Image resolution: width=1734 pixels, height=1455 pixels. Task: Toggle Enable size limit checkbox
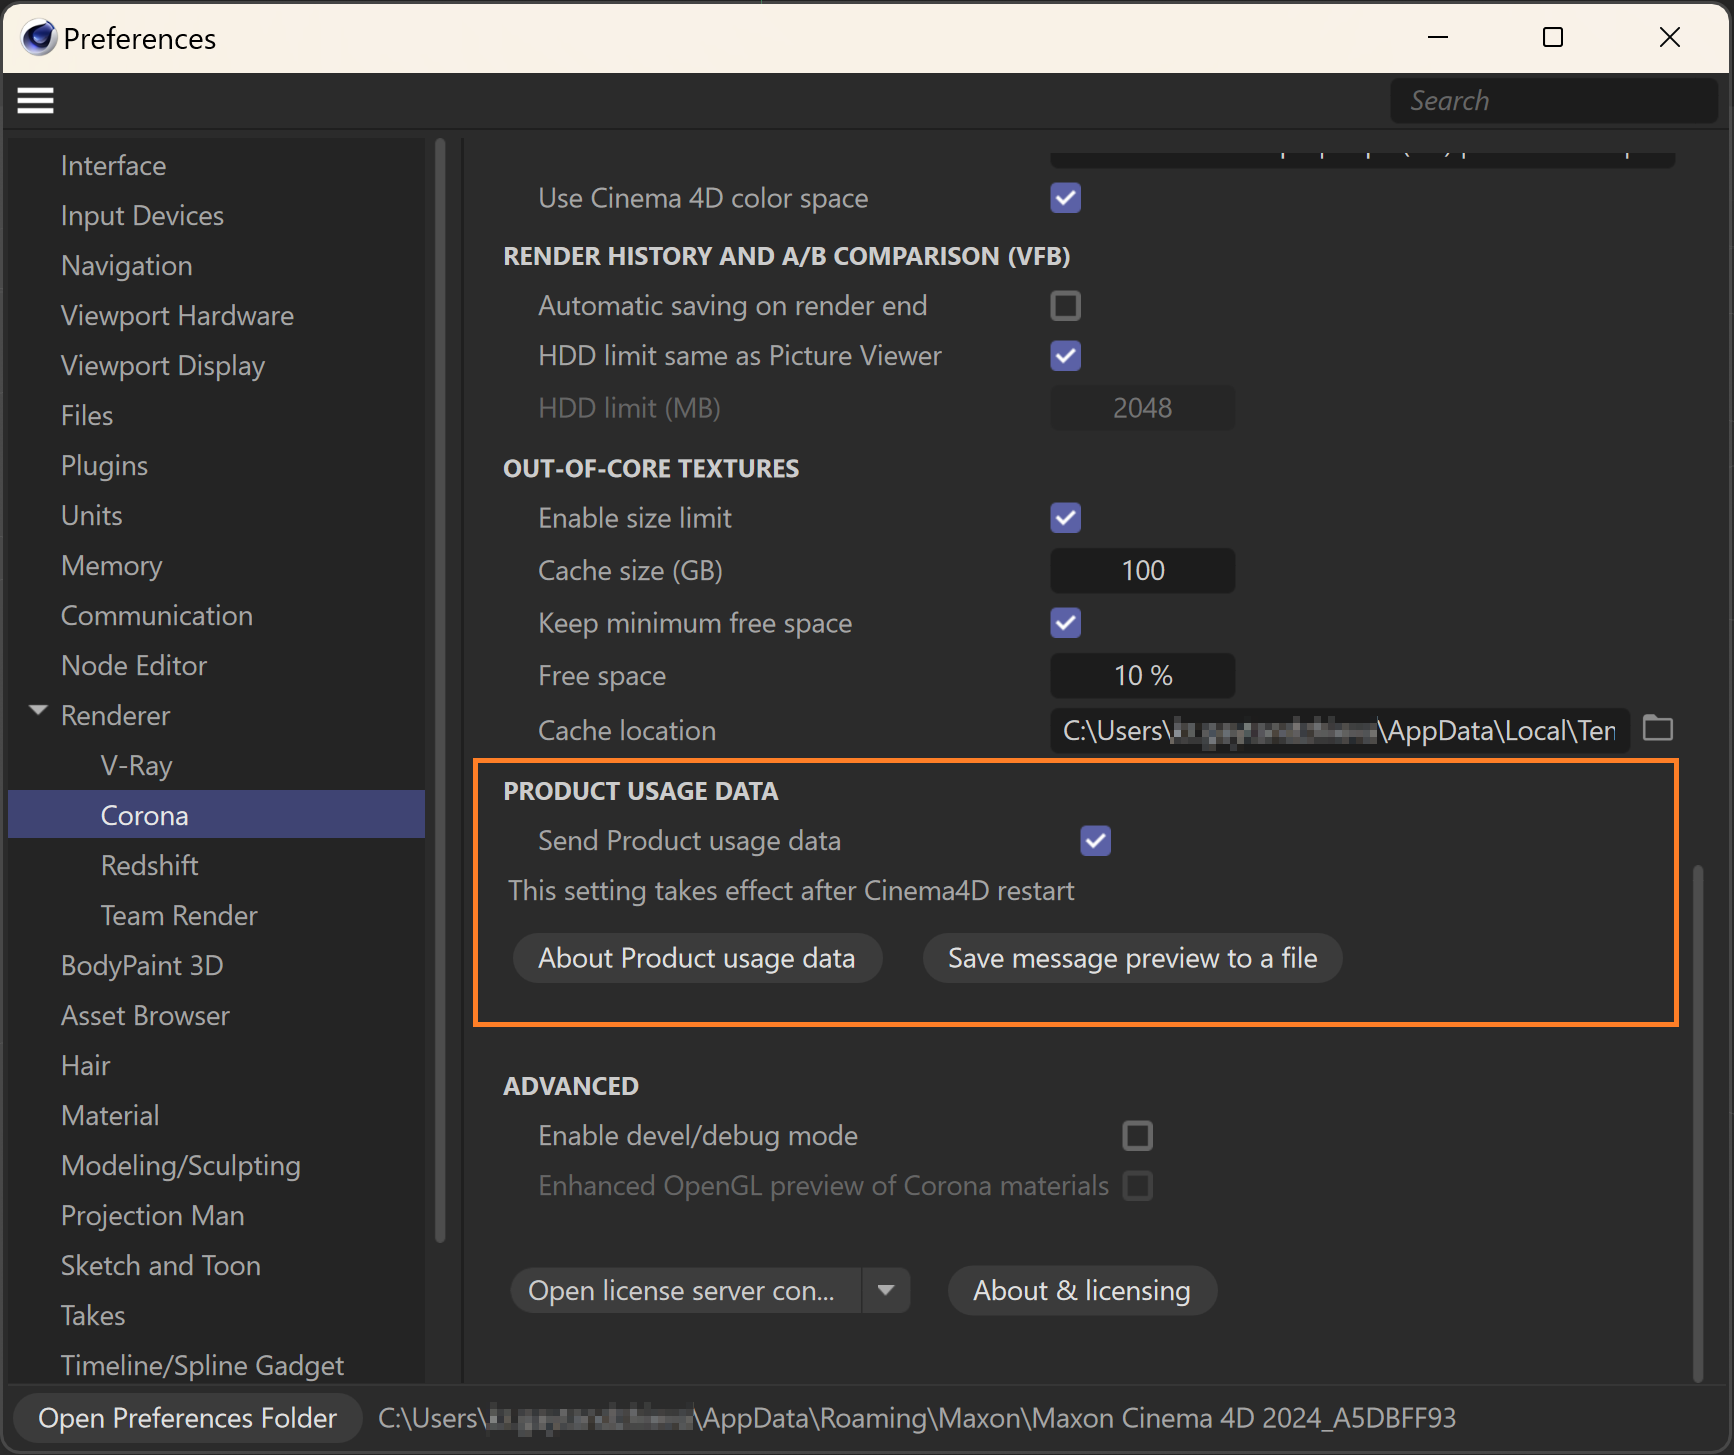click(1066, 518)
